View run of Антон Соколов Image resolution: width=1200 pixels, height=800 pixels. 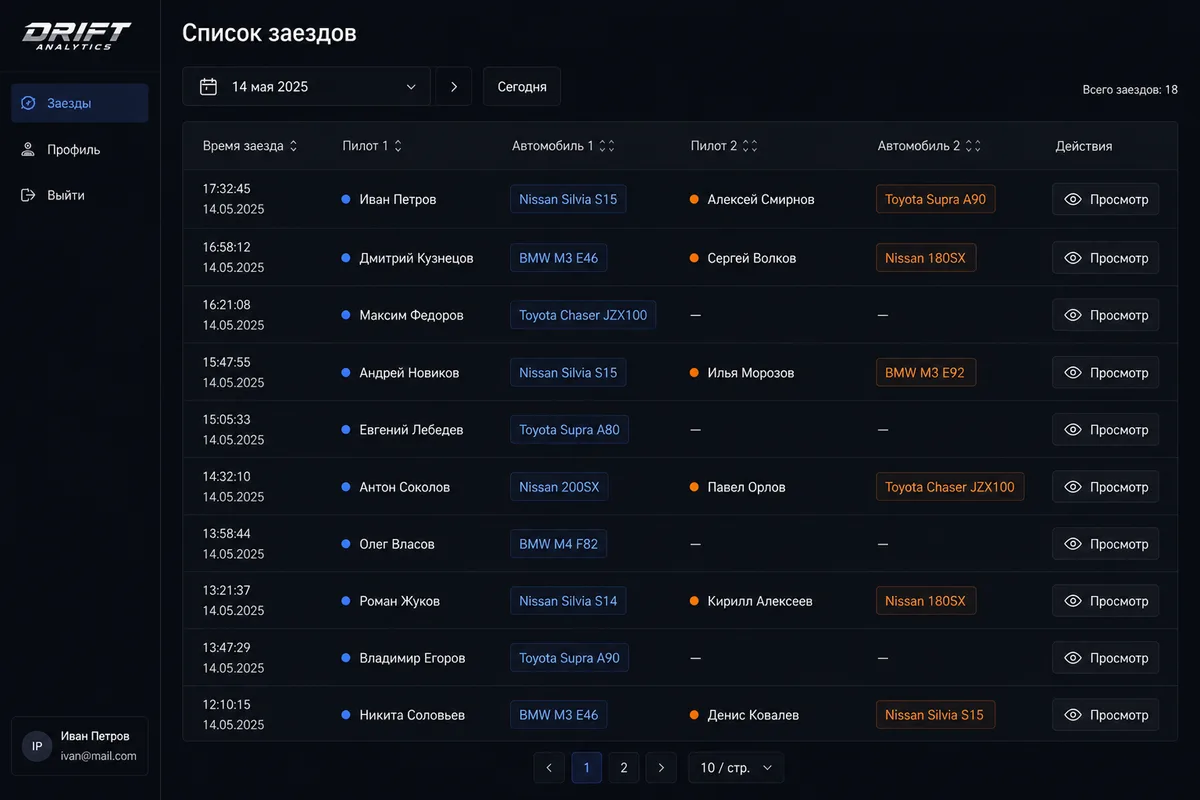1105,487
